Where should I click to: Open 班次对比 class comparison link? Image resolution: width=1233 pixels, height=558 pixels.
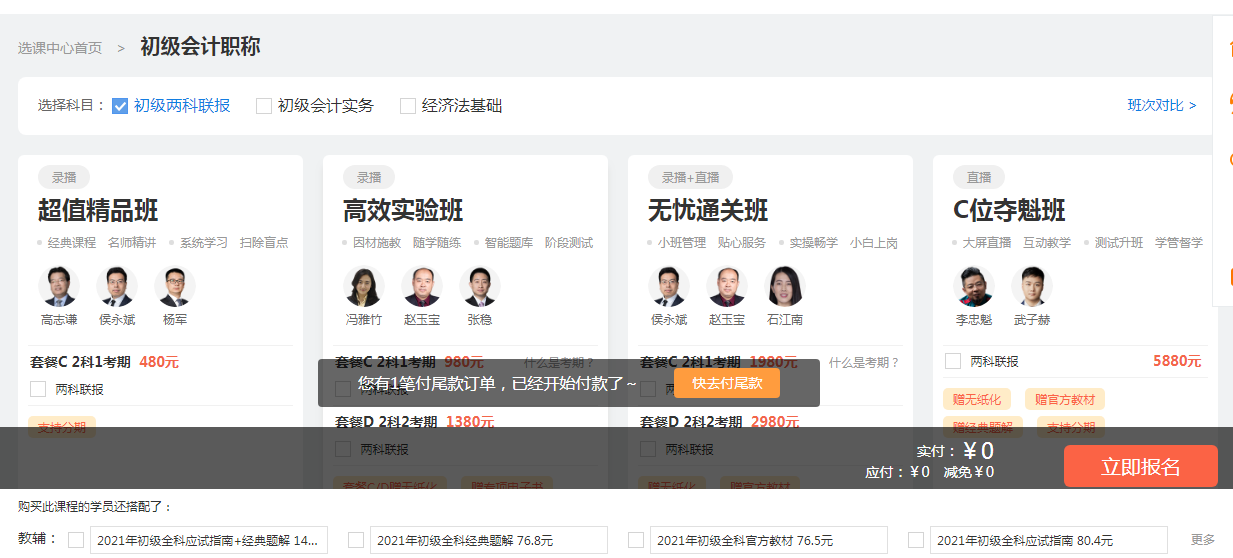click(x=1161, y=106)
